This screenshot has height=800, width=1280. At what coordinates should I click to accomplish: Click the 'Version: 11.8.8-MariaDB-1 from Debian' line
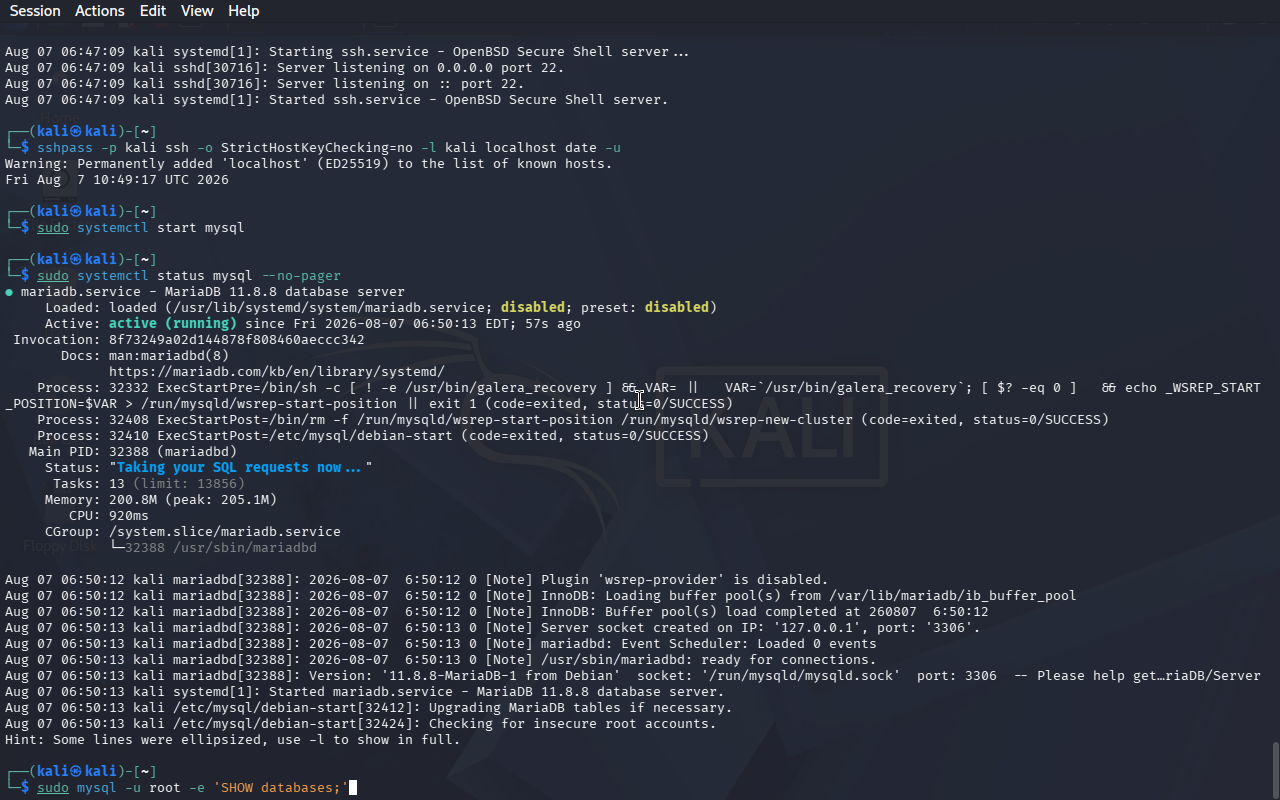(633, 676)
